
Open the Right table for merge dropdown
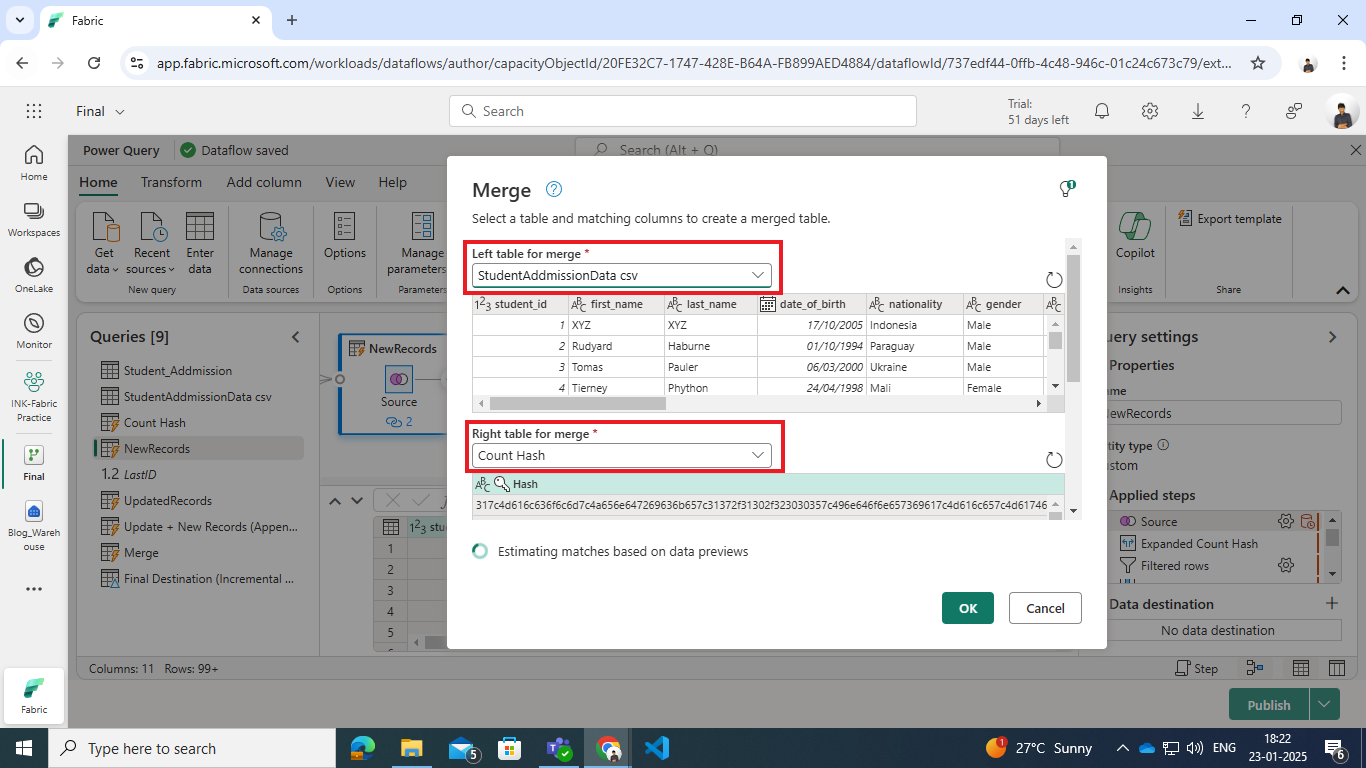click(x=622, y=455)
